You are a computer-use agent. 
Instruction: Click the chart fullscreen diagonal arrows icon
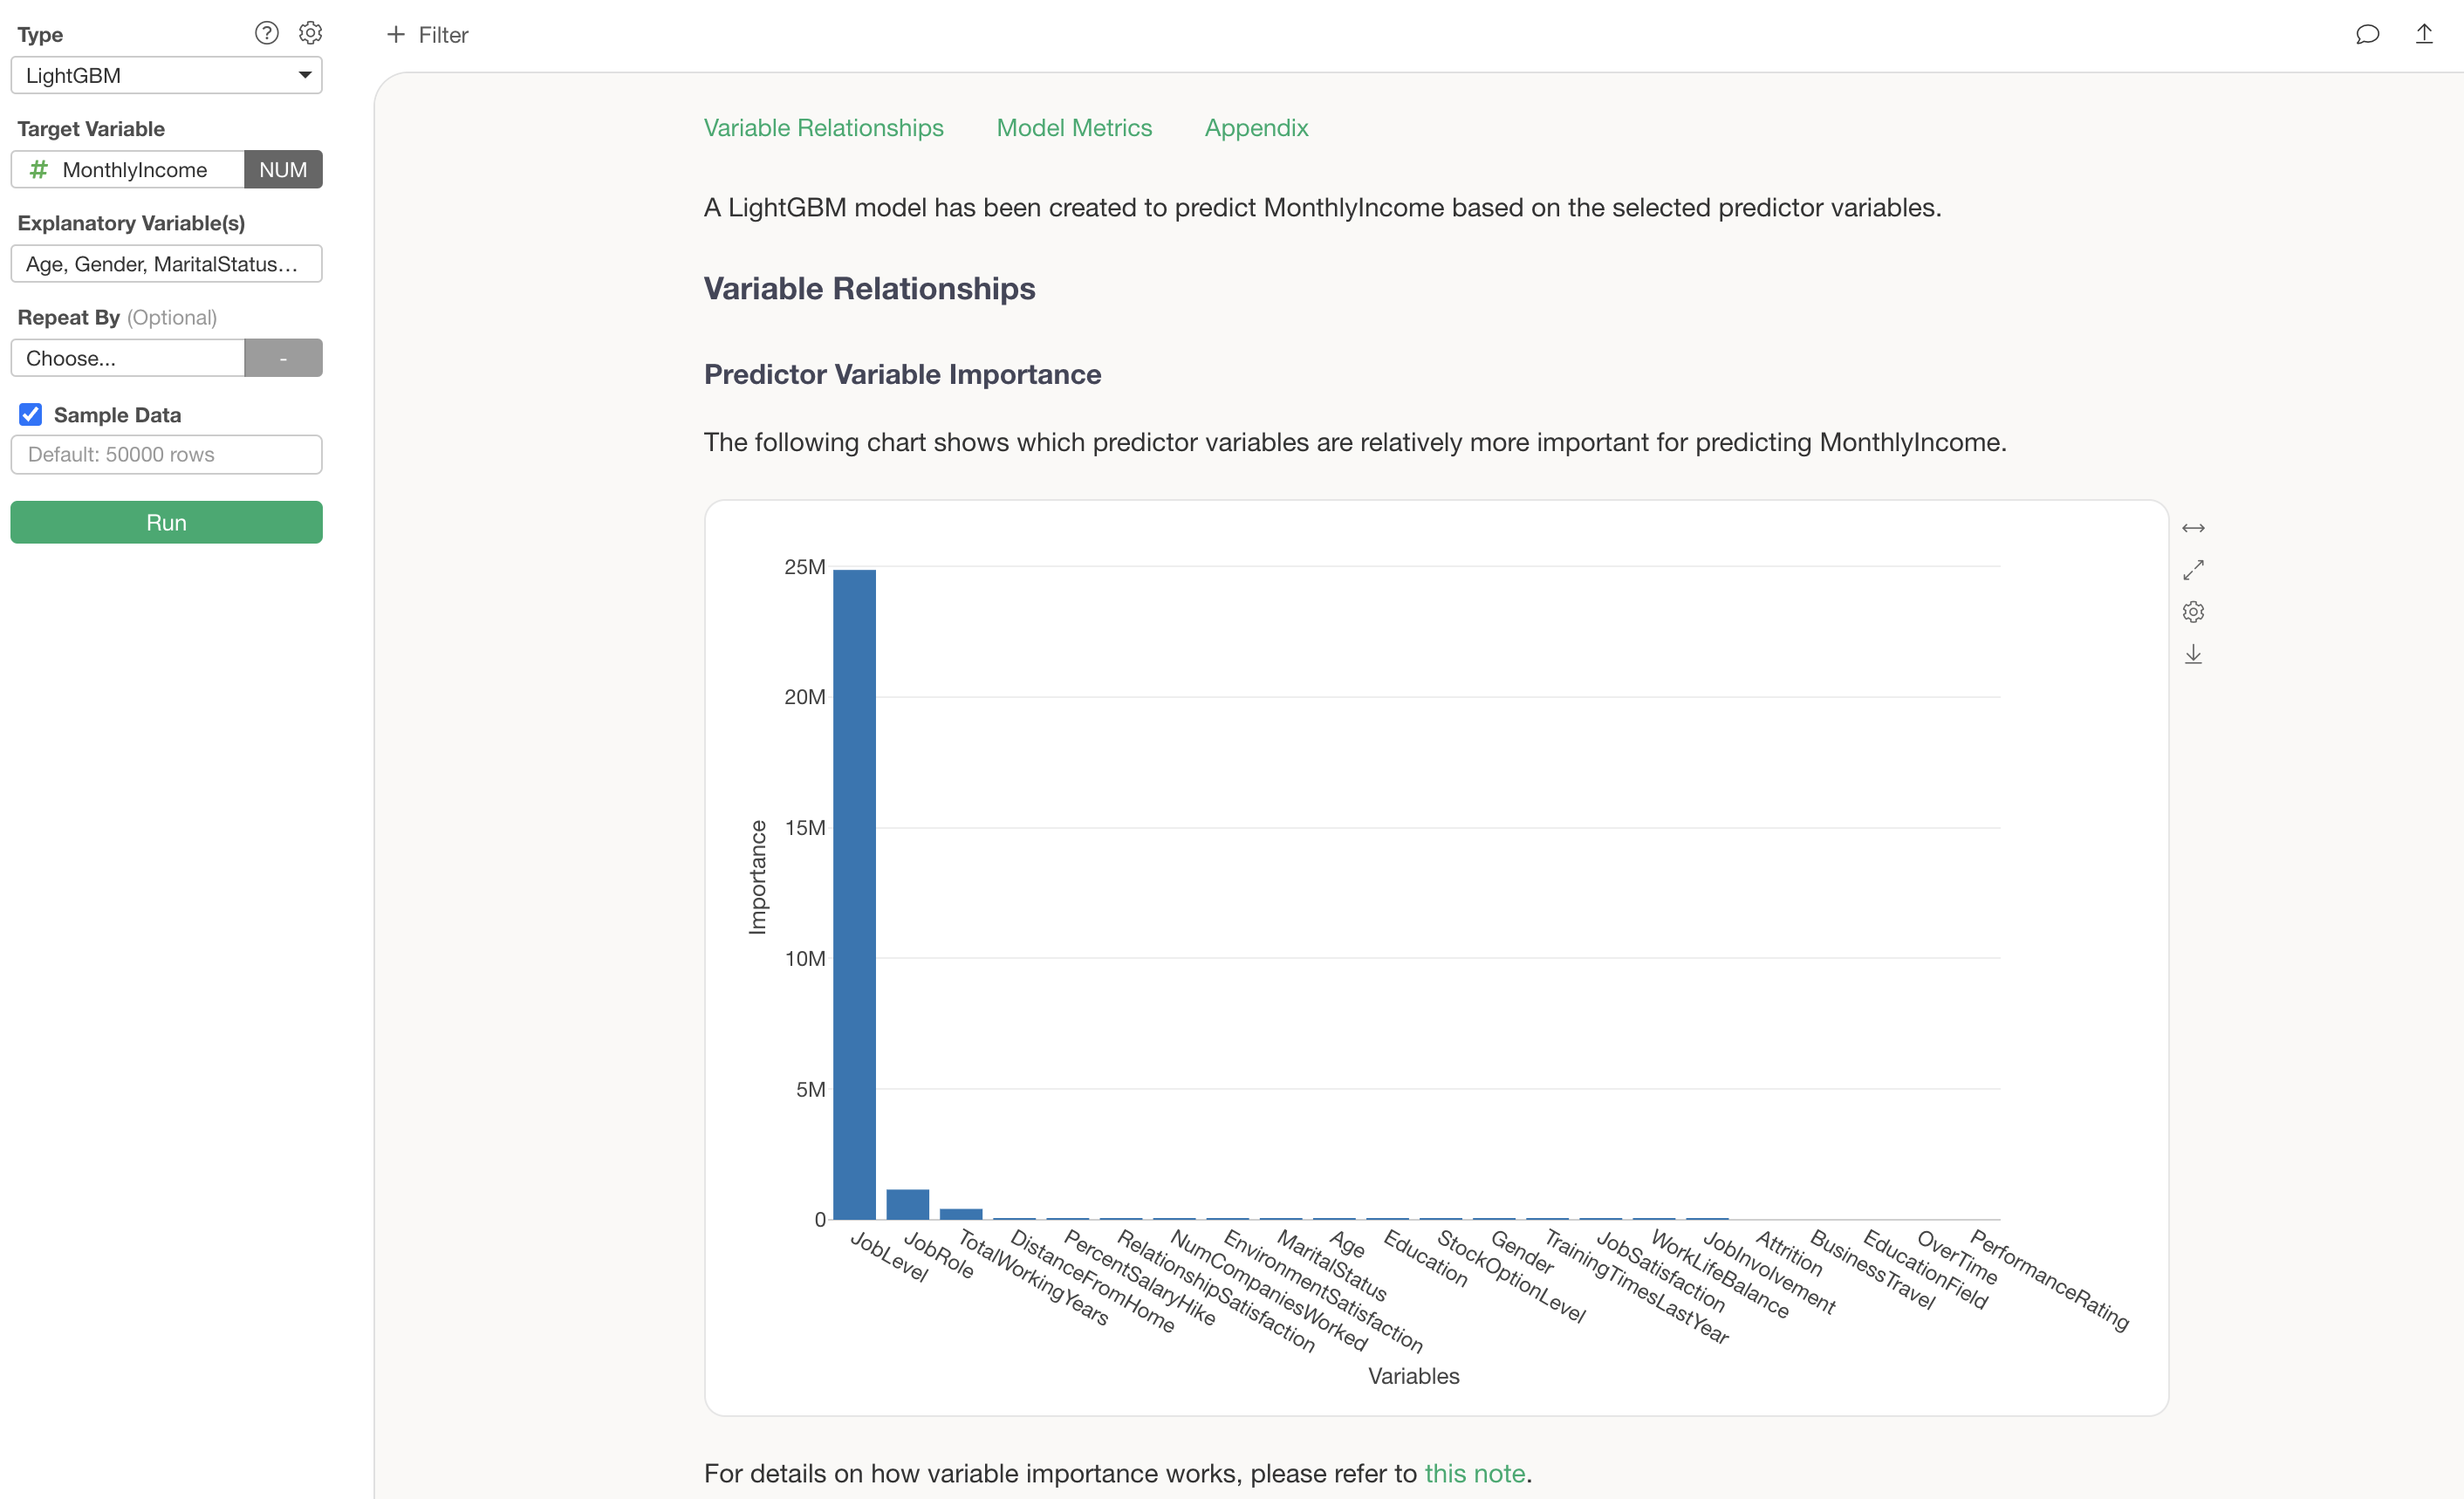click(2193, 570)
